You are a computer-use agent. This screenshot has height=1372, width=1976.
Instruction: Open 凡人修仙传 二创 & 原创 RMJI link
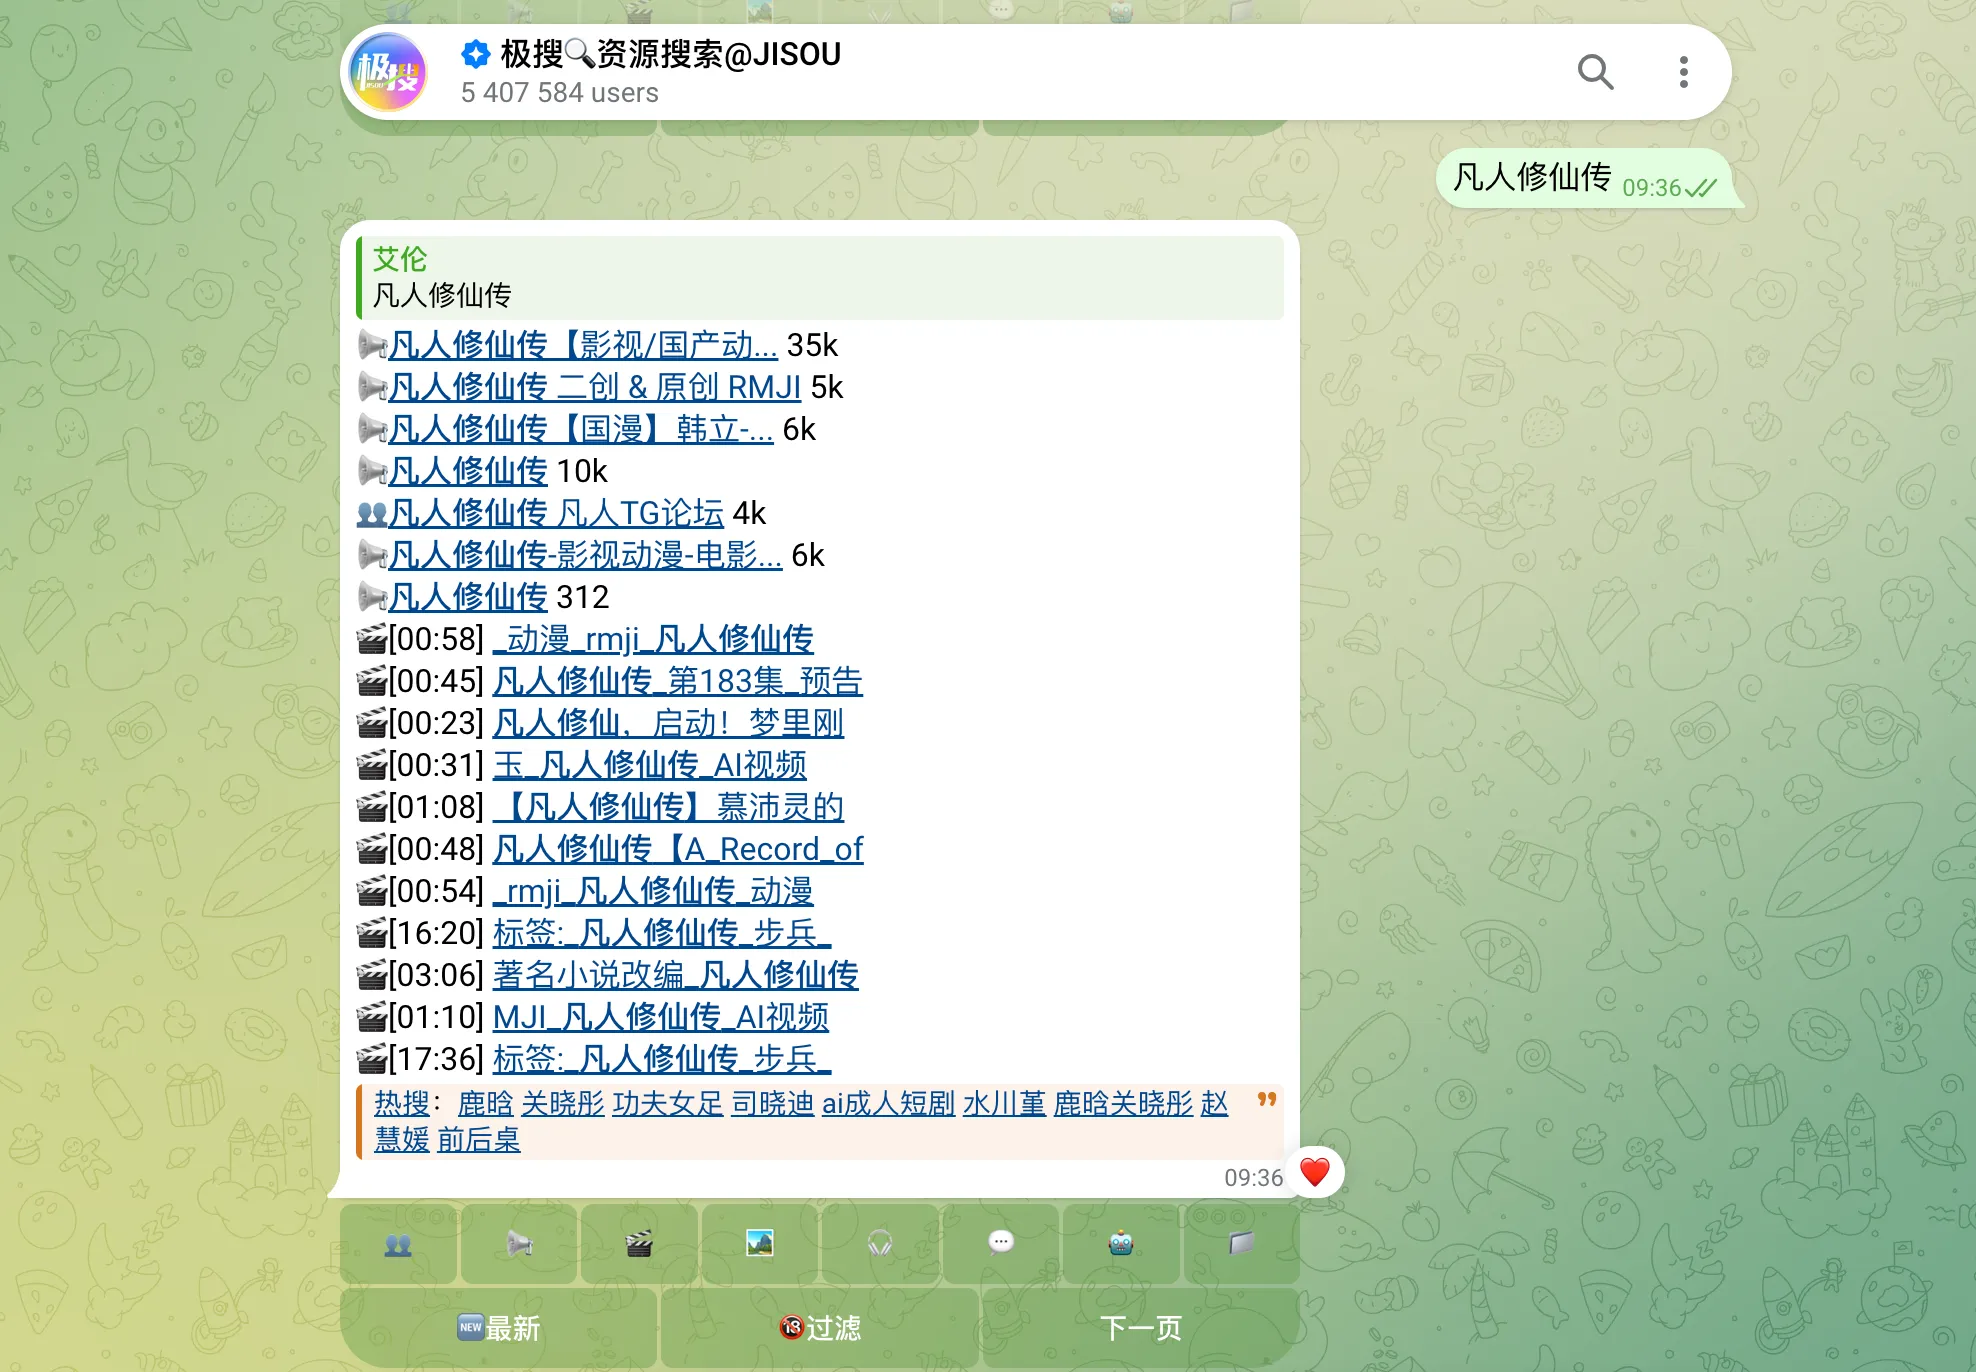pyautogui.click(x=595, y=387)
